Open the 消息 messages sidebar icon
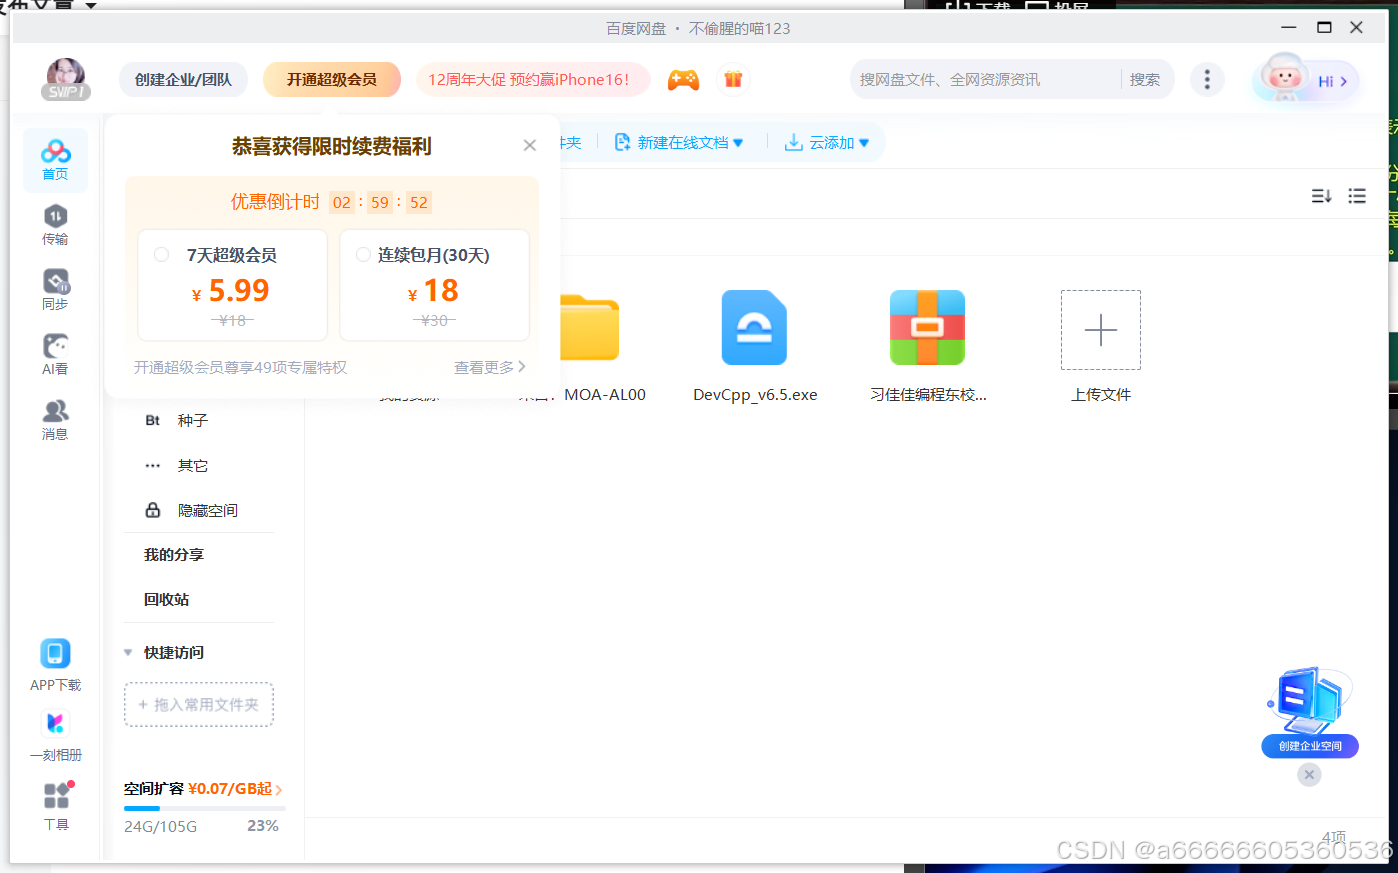1398x873 pixels. coord(55,420)
